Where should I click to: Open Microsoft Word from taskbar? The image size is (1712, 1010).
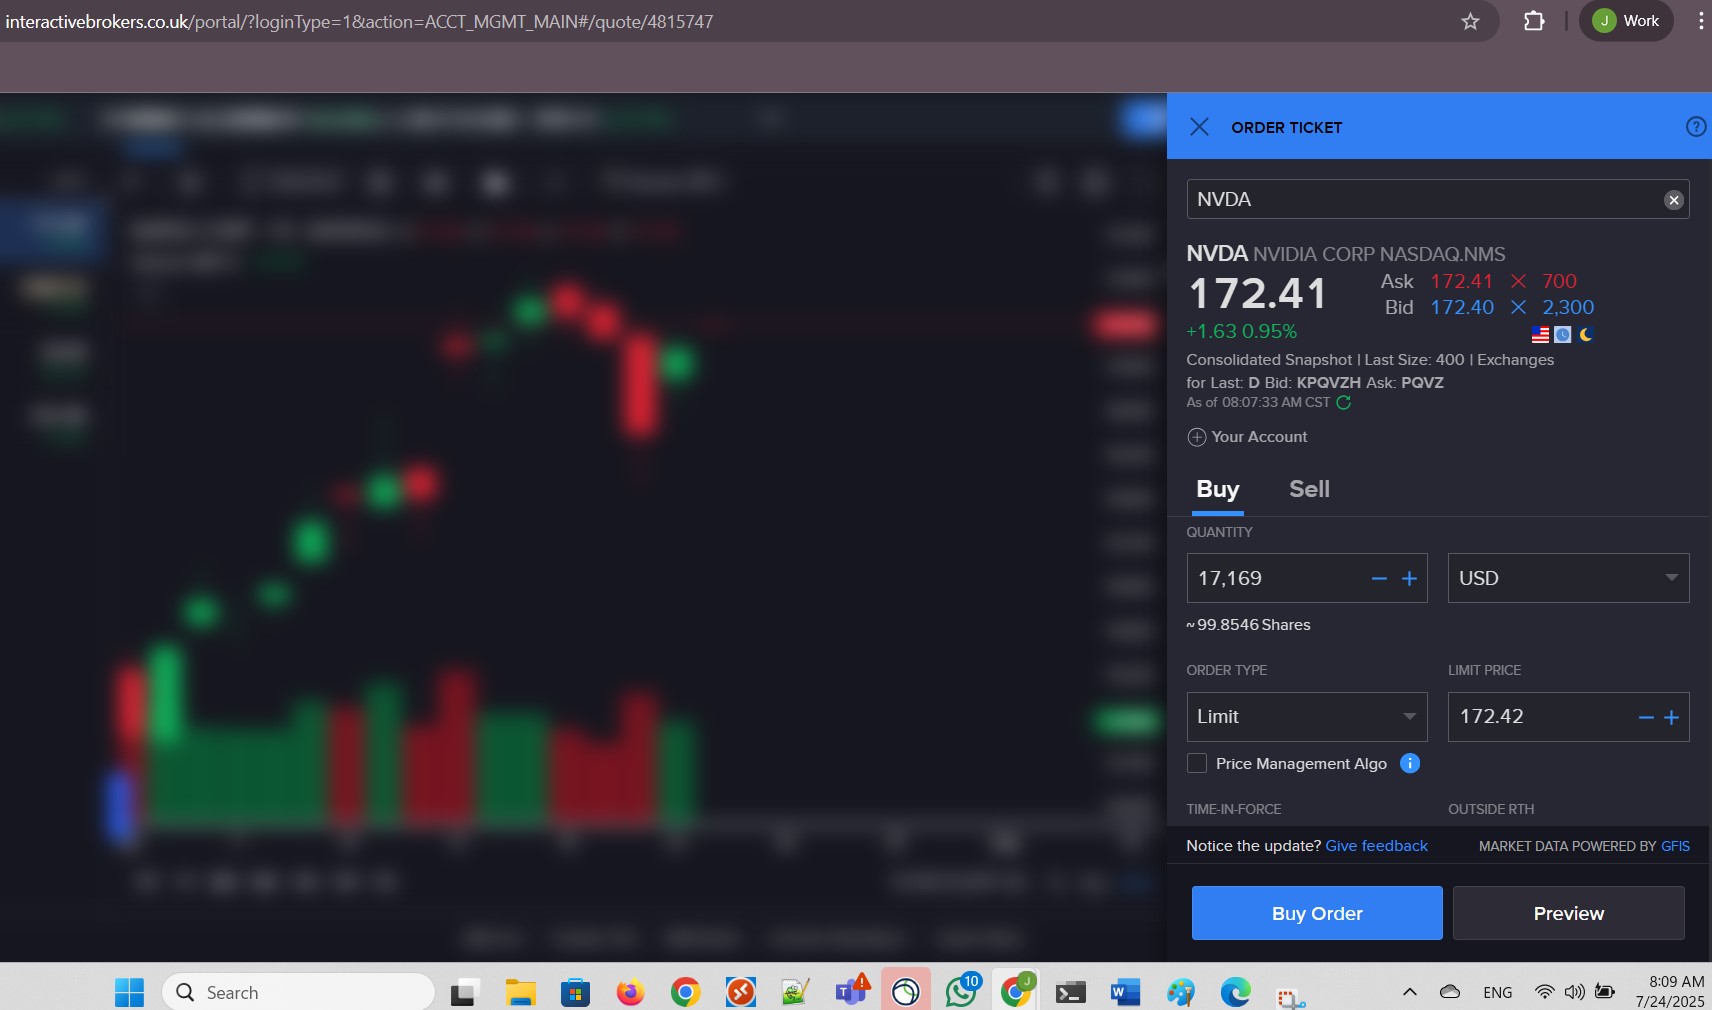point(1125,992)
